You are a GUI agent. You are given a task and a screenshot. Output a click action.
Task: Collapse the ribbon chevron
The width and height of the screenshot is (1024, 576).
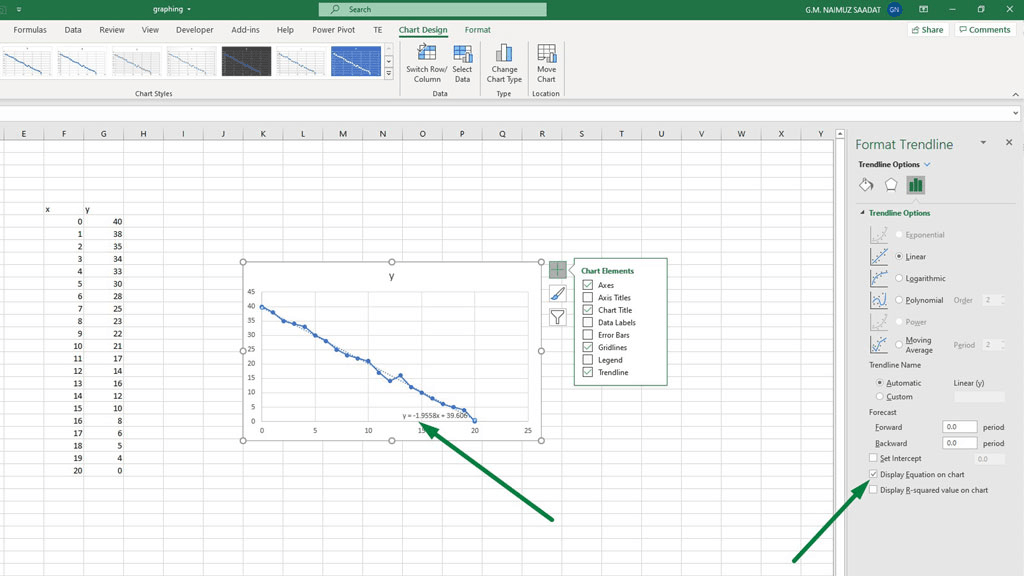(1016, 95)
